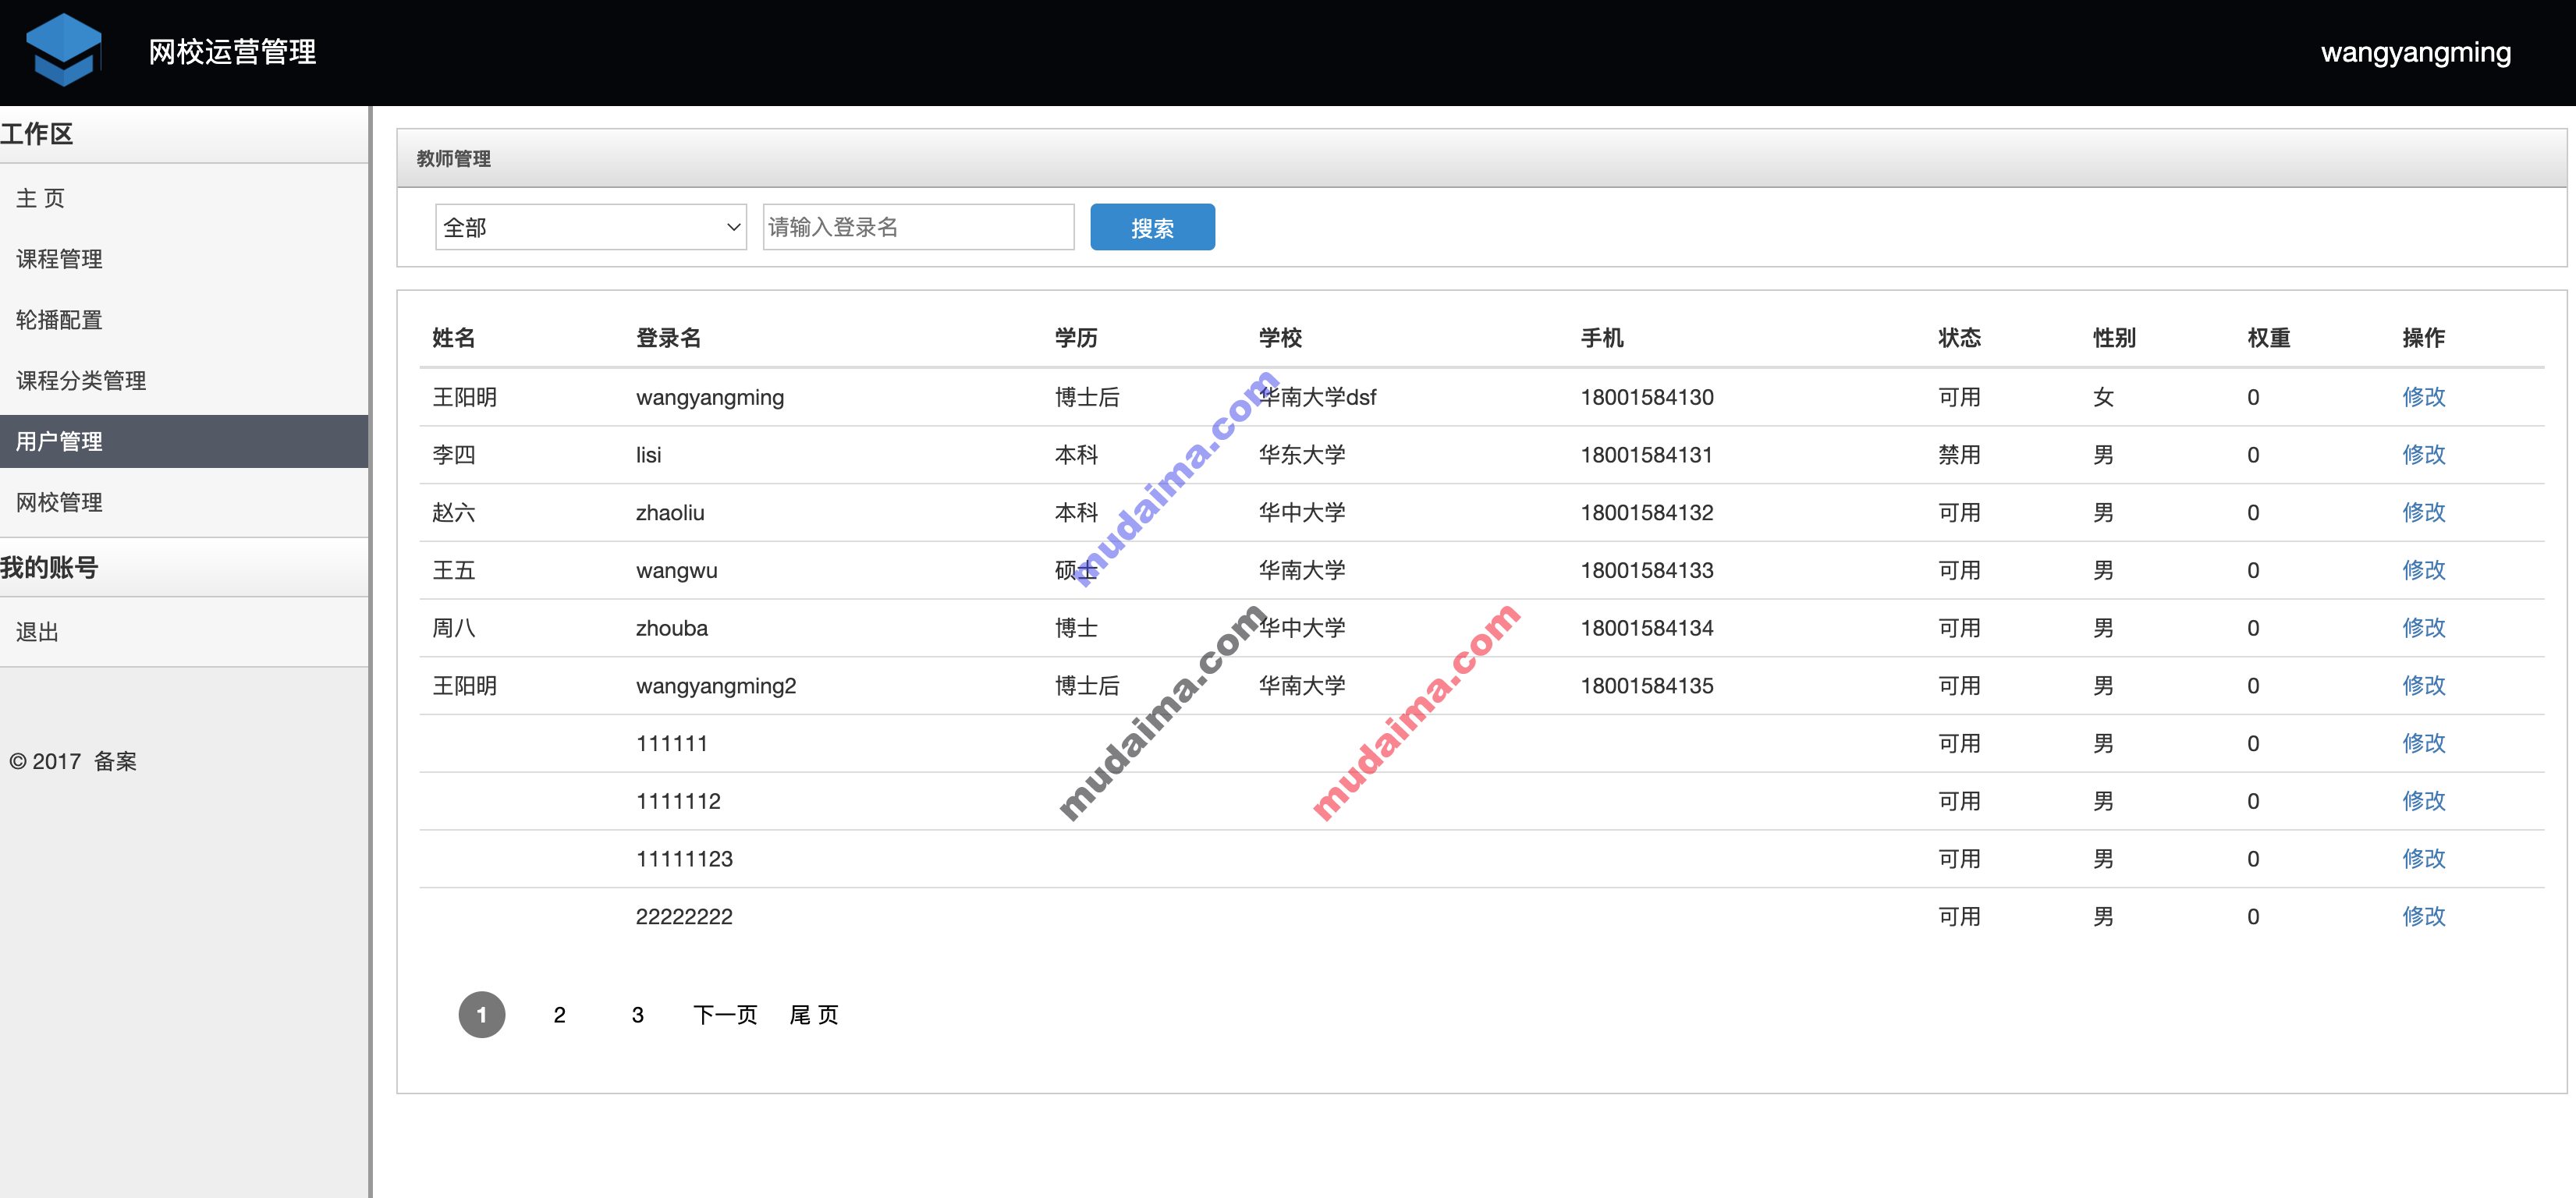
Task: Click 修改 for wangwu row
Action: click(2423, 570)
